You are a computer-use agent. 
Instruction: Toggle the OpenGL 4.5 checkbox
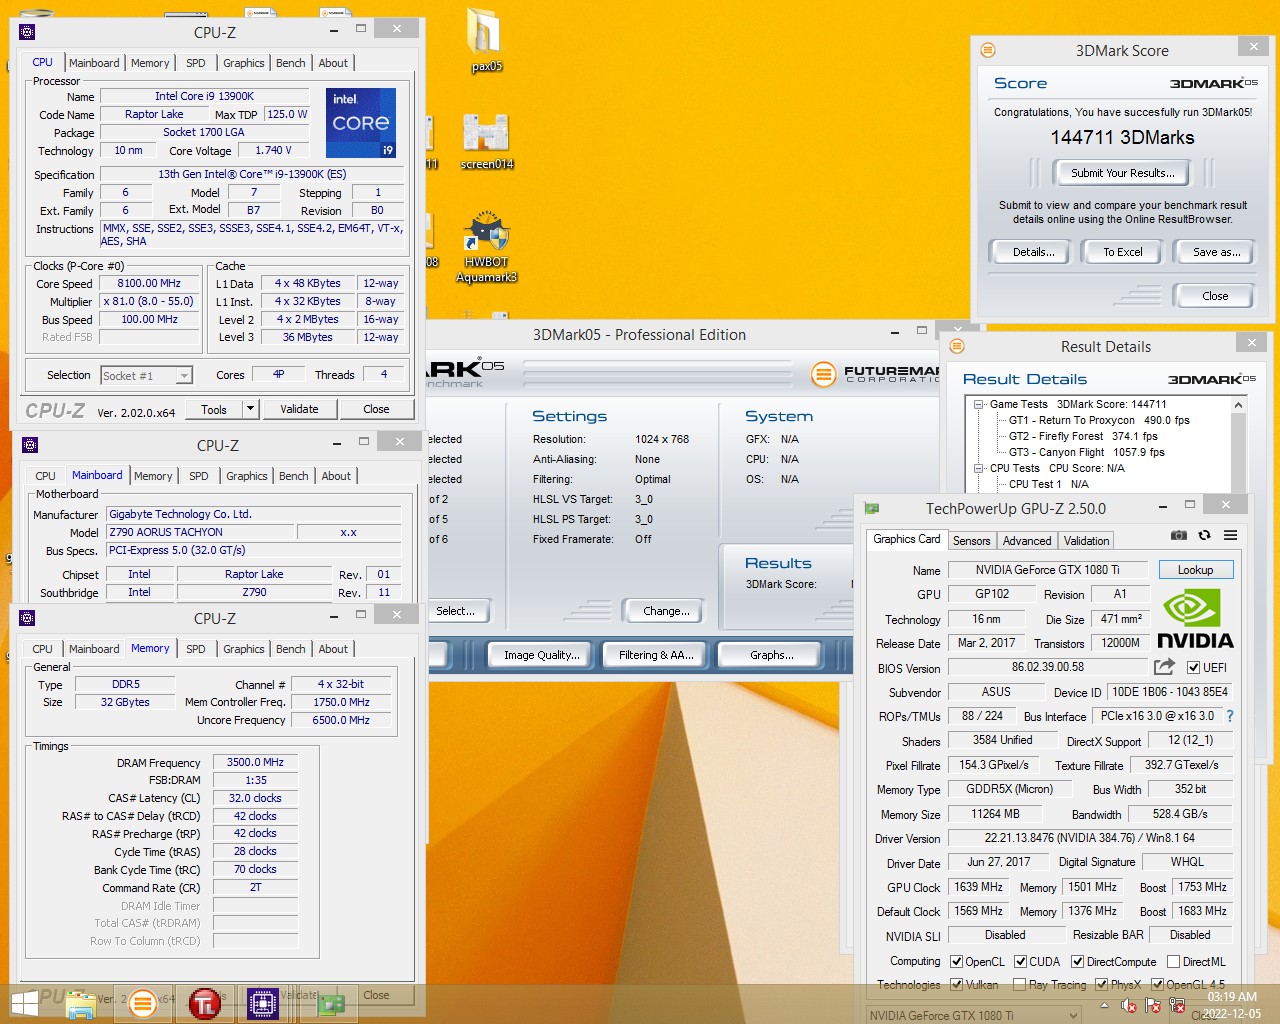coord(1157,984)
